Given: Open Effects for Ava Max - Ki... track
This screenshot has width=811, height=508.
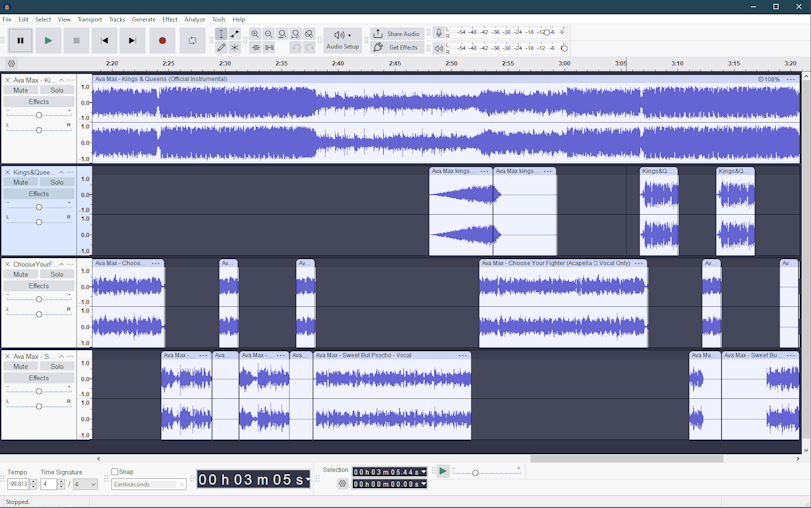Looking at the screenshot, I should (39, 101).
